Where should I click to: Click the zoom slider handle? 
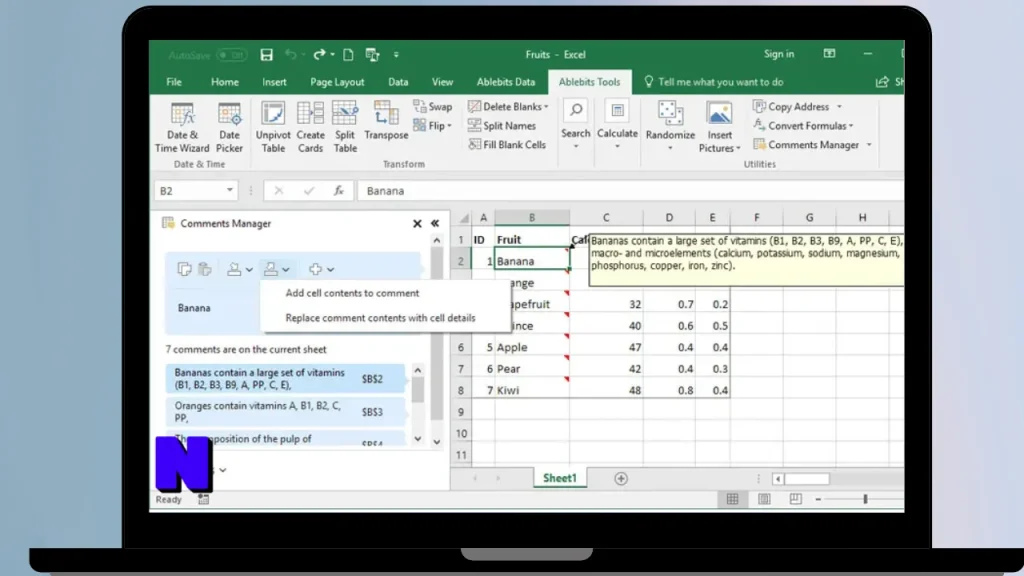pos(866,500)
